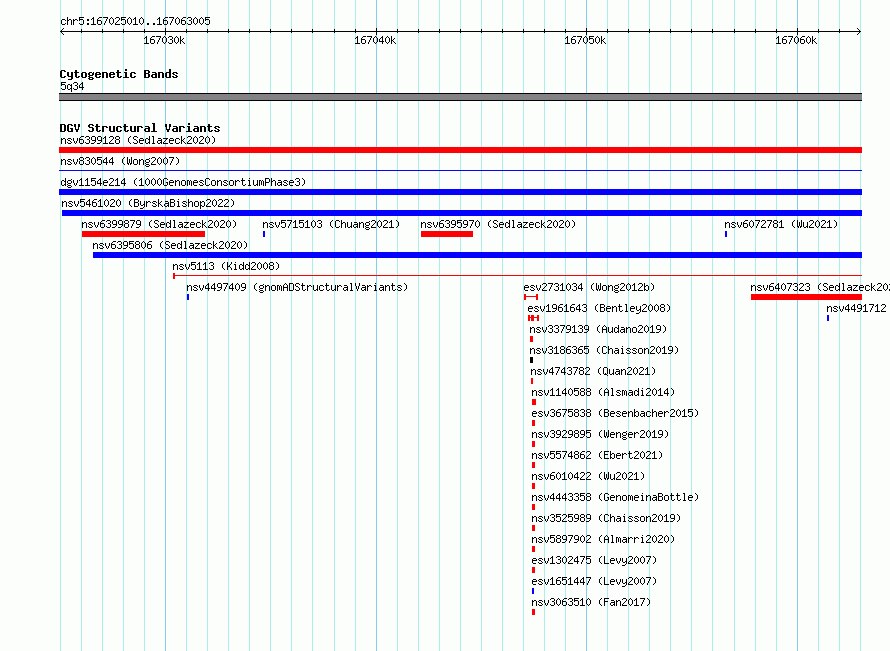Click the nsv6407323 Sedlazeck variant label
Viewport: 890px width, 651px height.
820,287
